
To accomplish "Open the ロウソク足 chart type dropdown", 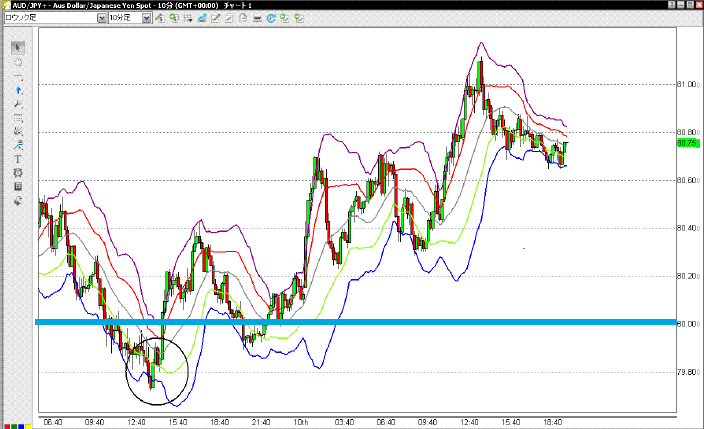I will coord(98,18).
